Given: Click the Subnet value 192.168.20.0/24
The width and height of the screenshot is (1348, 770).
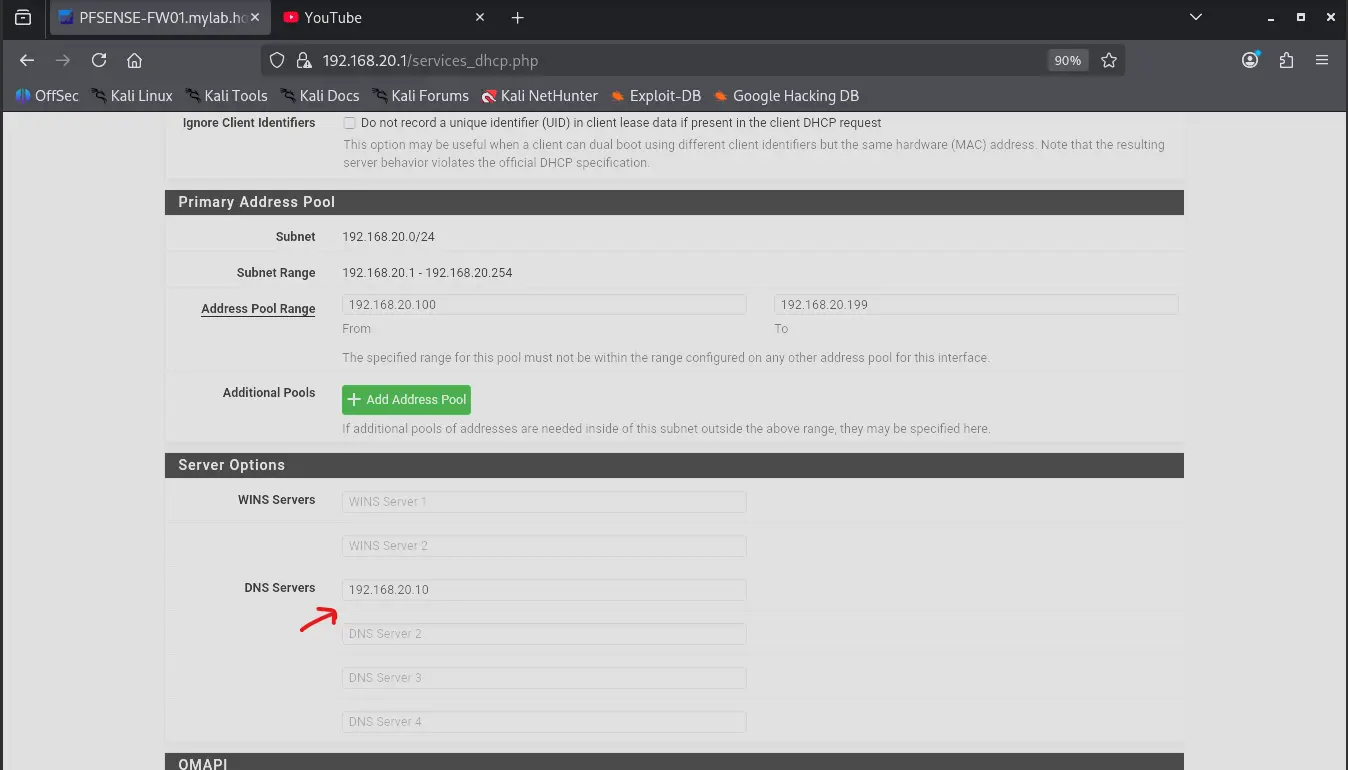Looking at the screenshot, I should tap(388, 237).
